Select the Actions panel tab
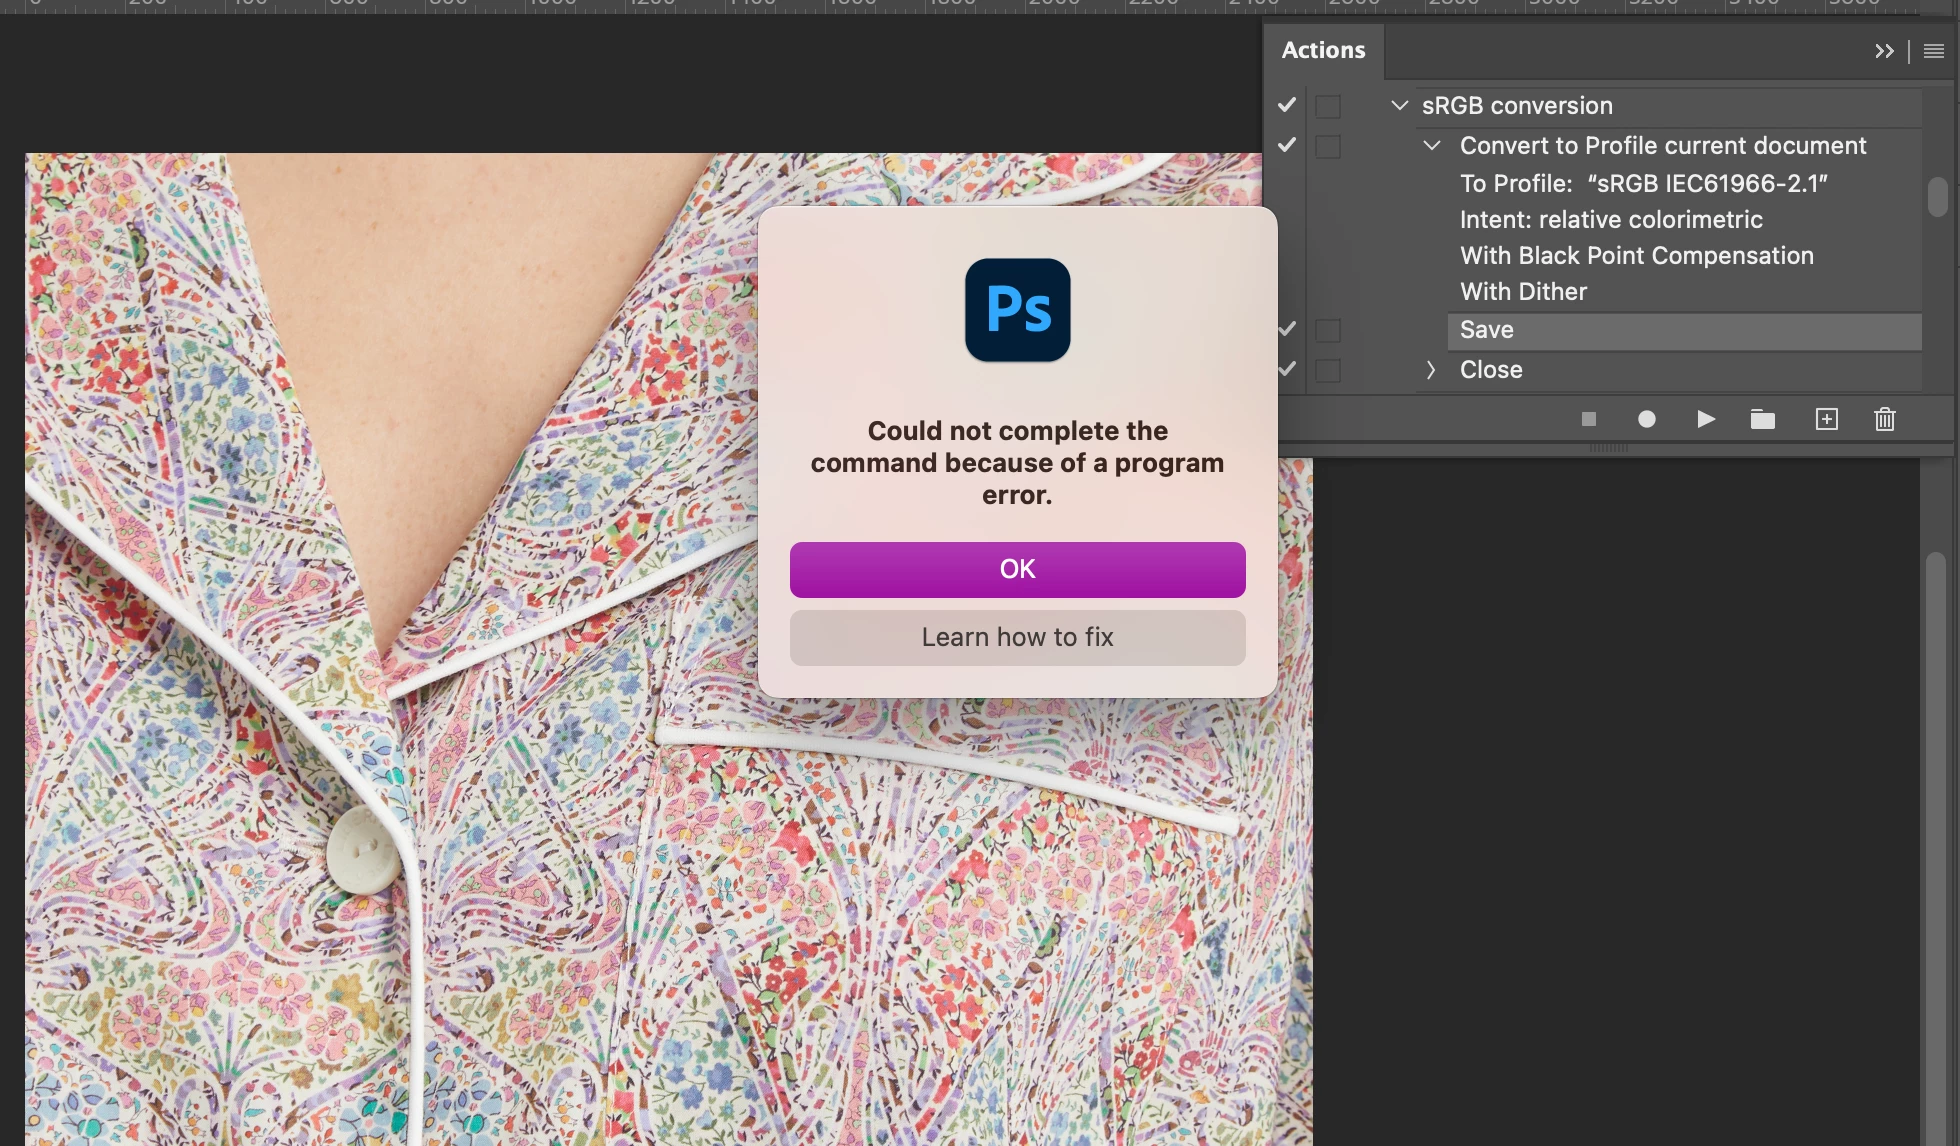Viewport: 1960px width, 1146px height. [x=1323, y=50]
